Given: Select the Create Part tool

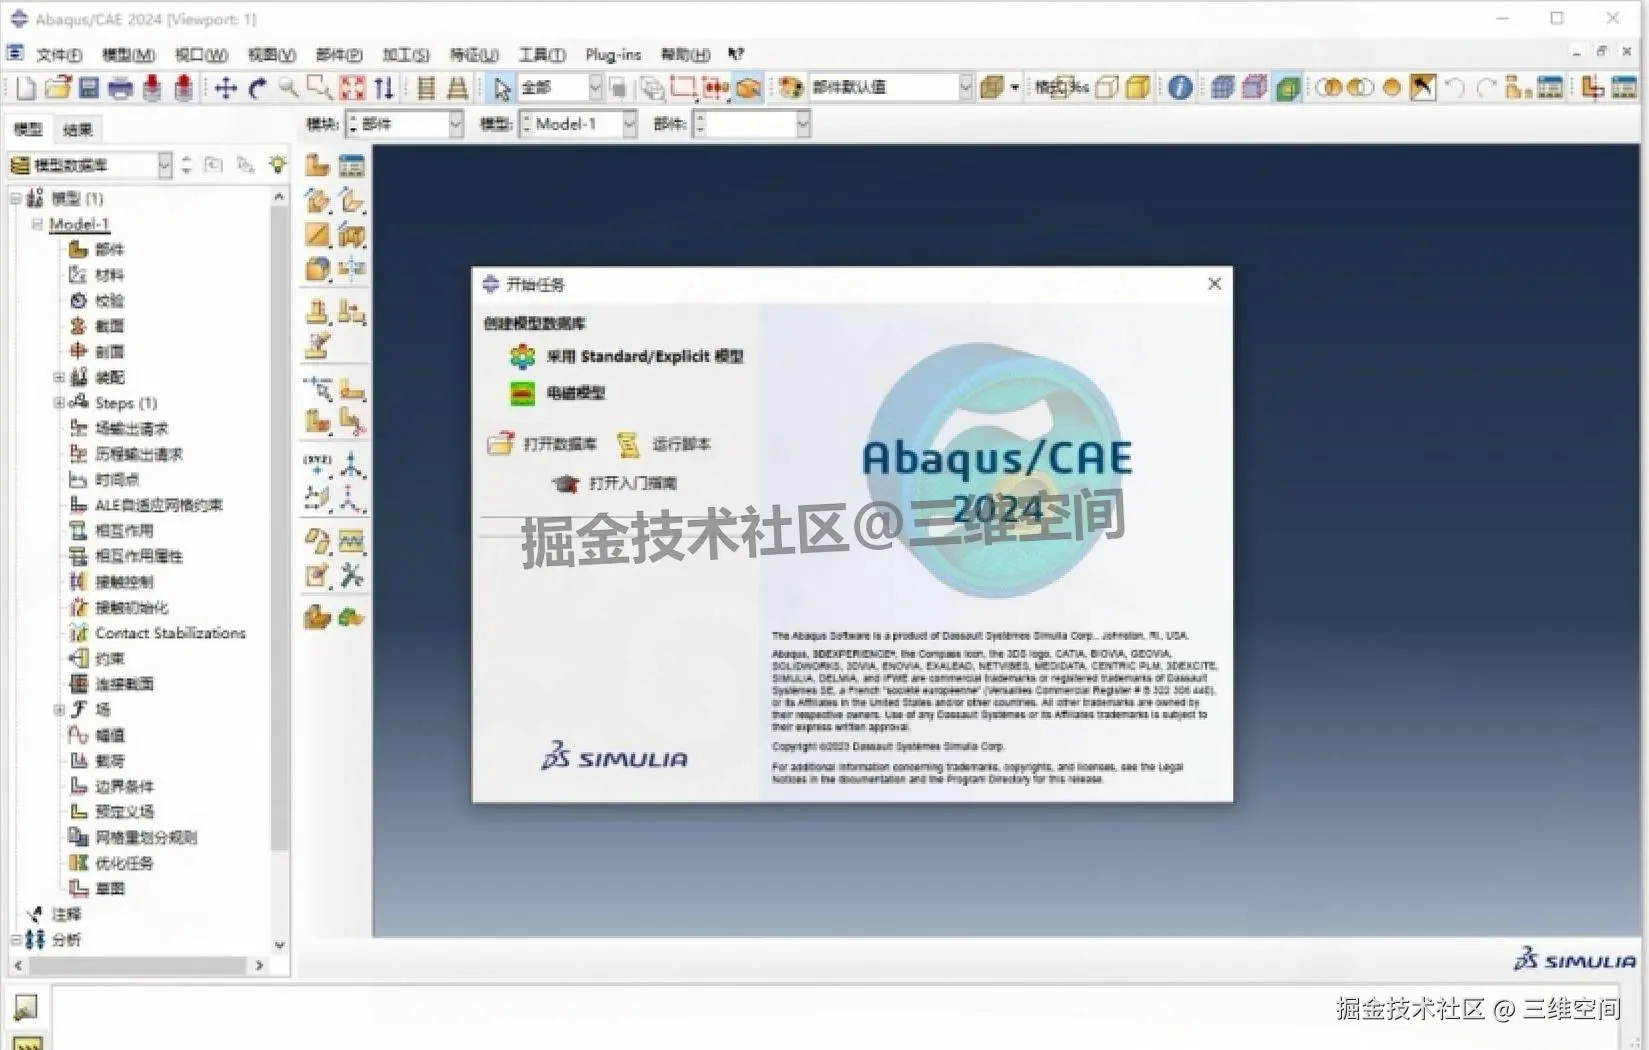Looking at the screenshot, I should [x=315, y=165].
